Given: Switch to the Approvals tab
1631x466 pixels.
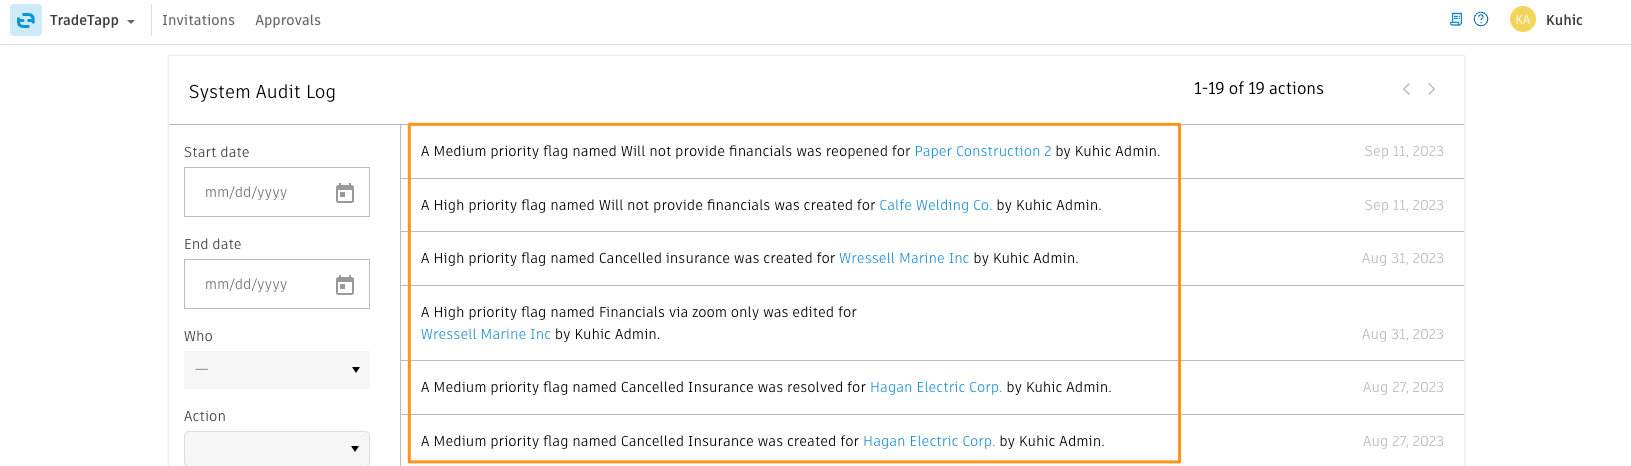Looking at the screenshot, I should point(288,20).
